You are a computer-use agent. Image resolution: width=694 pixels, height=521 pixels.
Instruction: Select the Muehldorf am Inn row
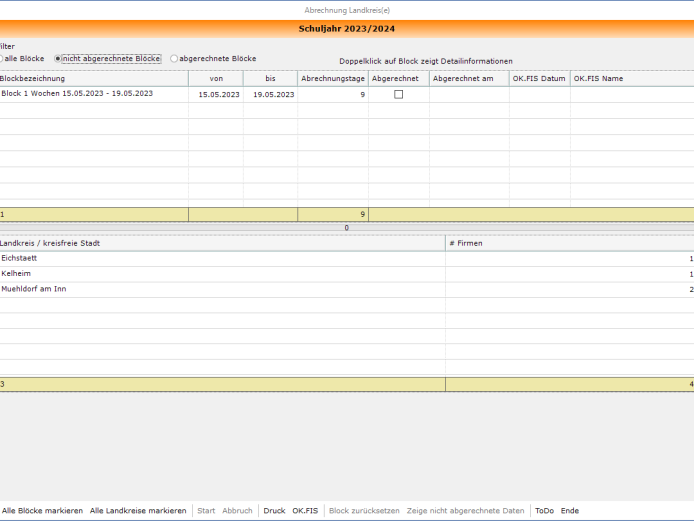tap(347, 289)
